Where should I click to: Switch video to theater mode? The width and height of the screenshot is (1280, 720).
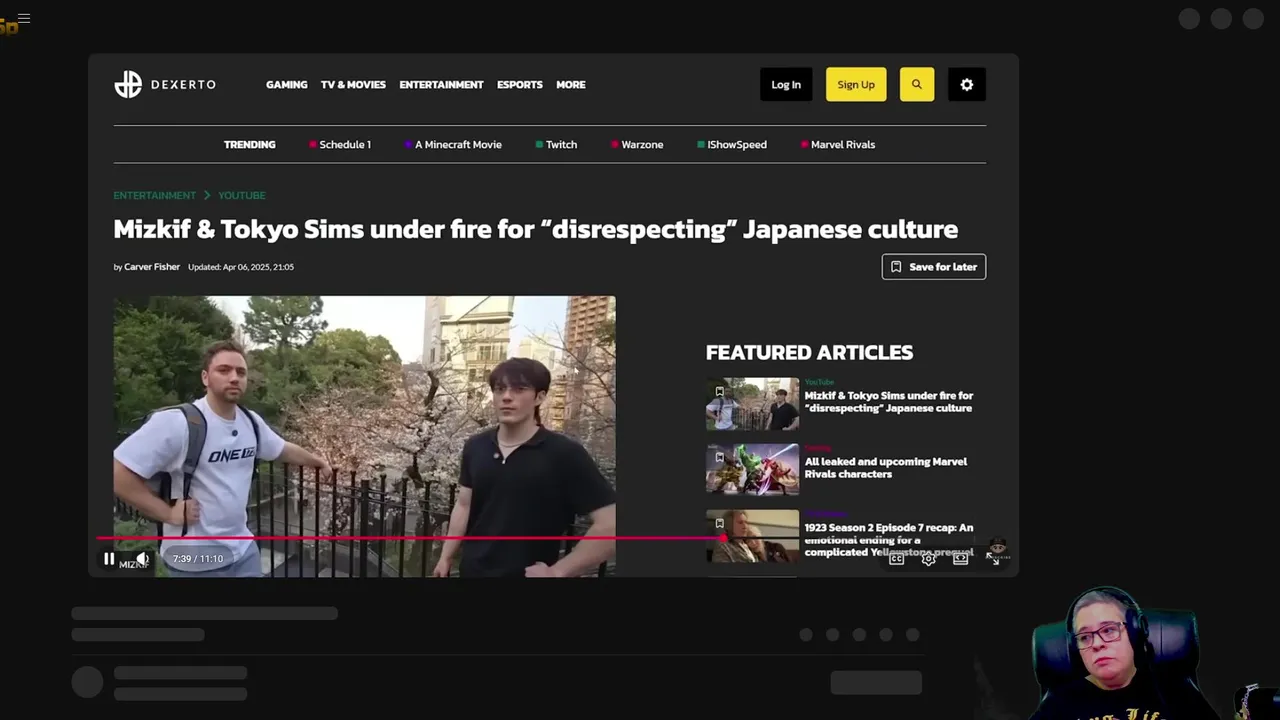[961, 559]
